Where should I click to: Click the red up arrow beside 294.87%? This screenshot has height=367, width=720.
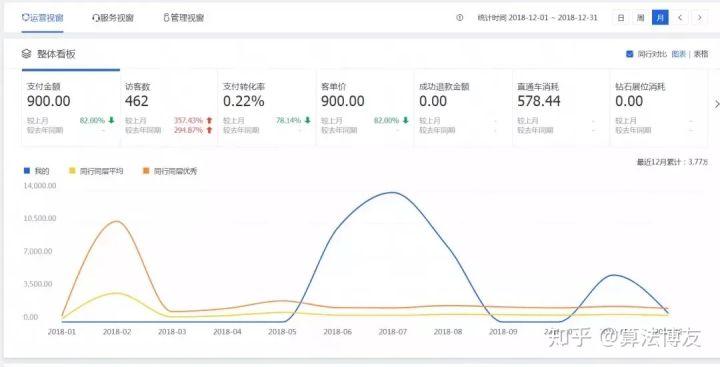(x=209, y=130)
